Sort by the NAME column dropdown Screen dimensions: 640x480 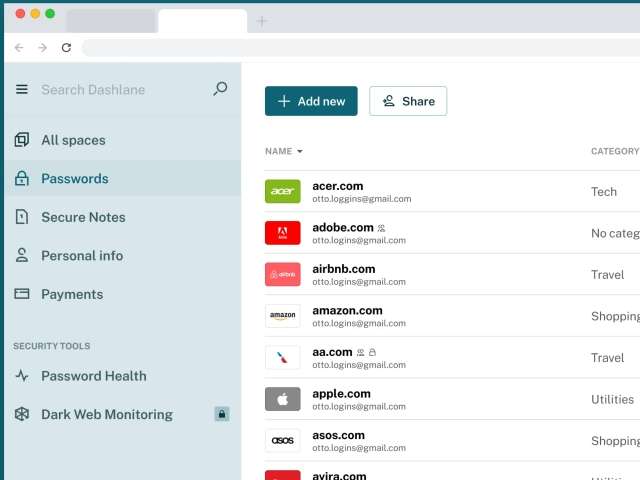tap(284, 151)
